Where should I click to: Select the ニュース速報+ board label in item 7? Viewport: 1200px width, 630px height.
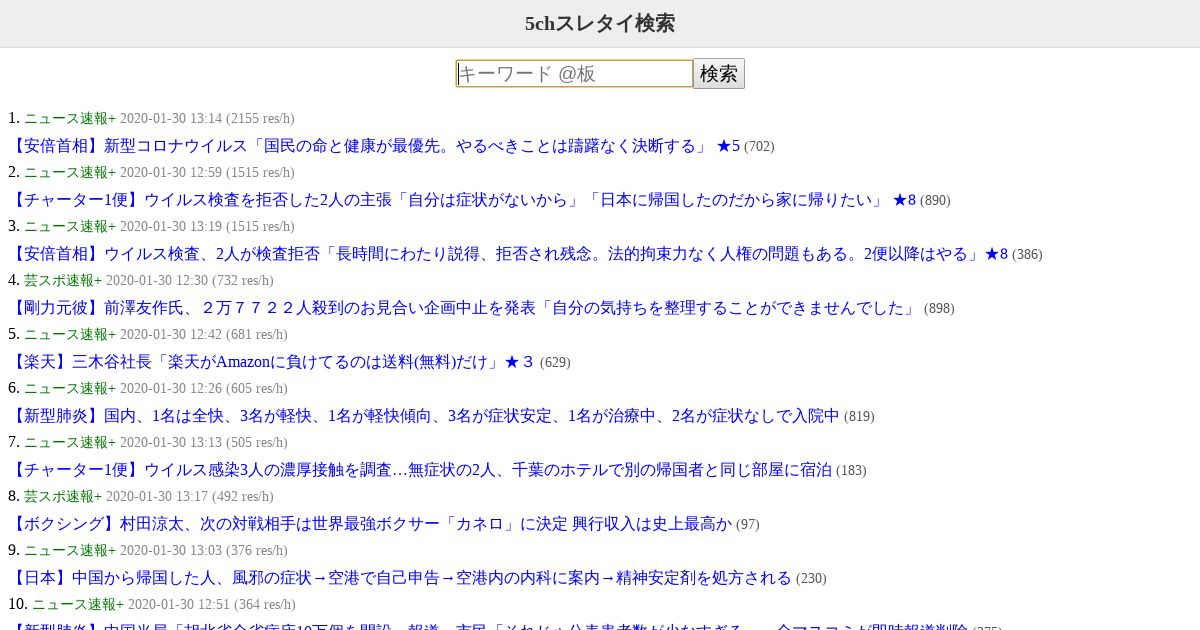coord(70,443)
